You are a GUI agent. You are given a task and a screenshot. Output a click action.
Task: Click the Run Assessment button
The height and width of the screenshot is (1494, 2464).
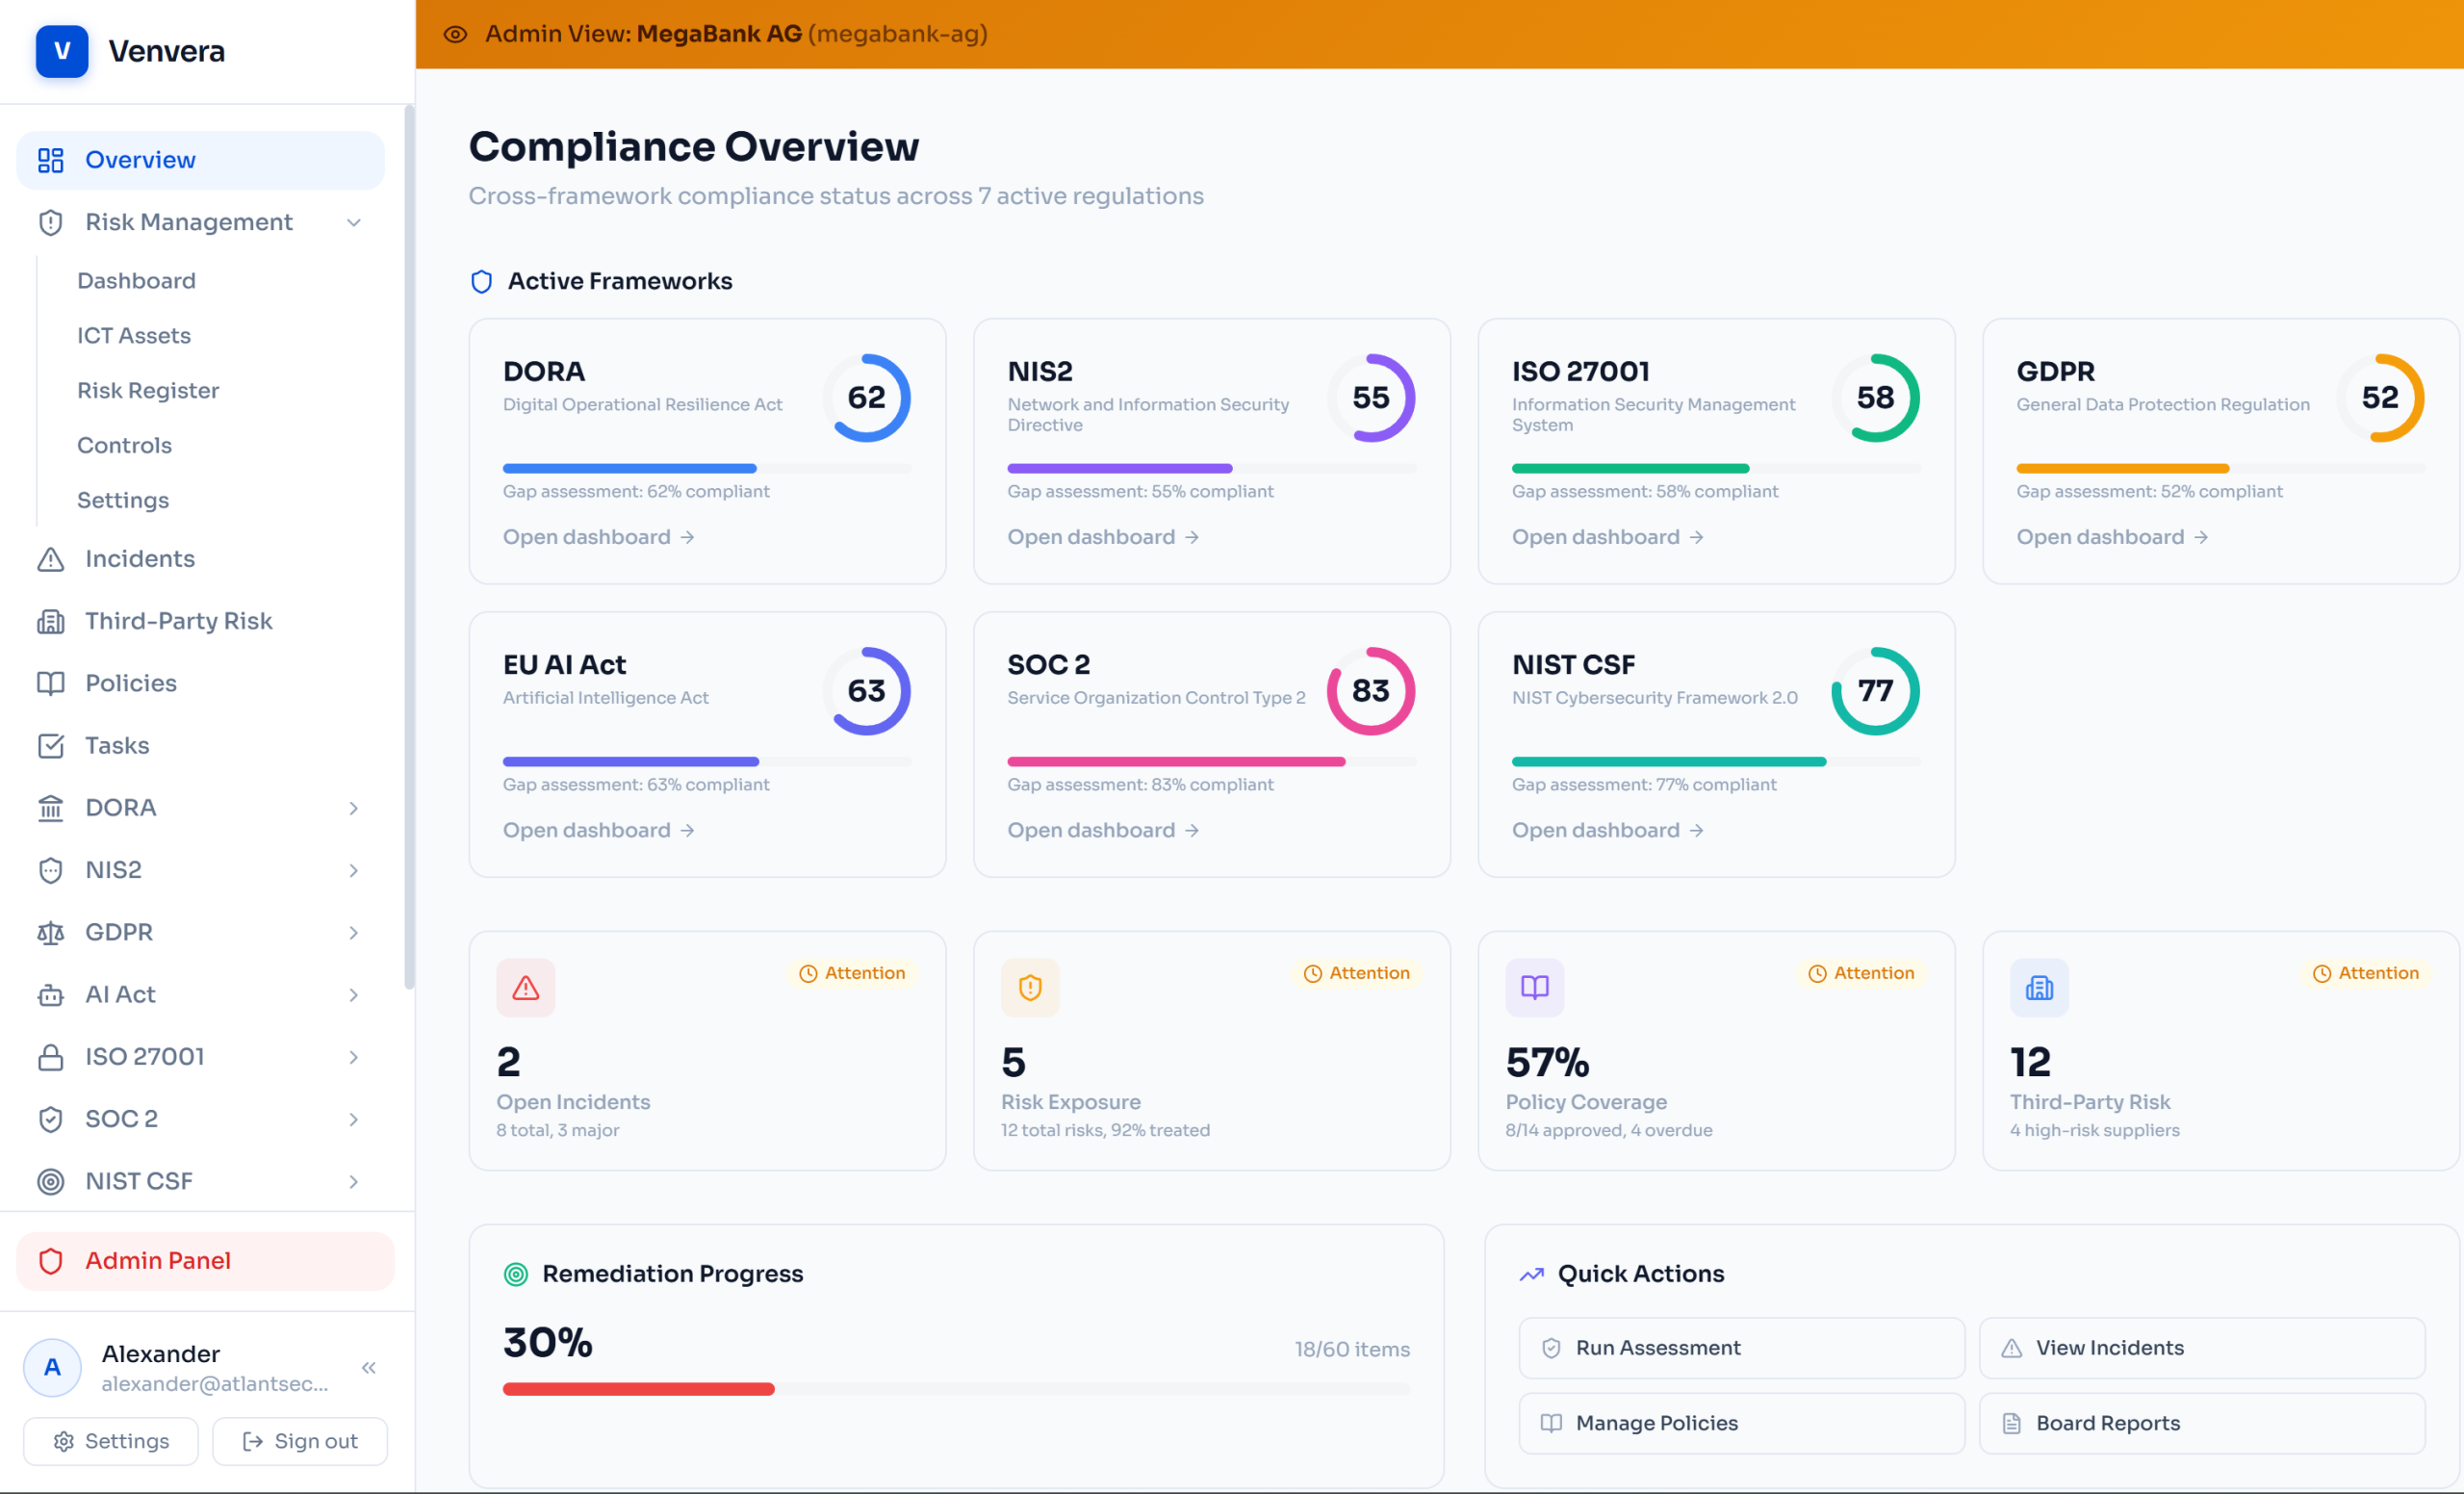pos(1740,1348)
